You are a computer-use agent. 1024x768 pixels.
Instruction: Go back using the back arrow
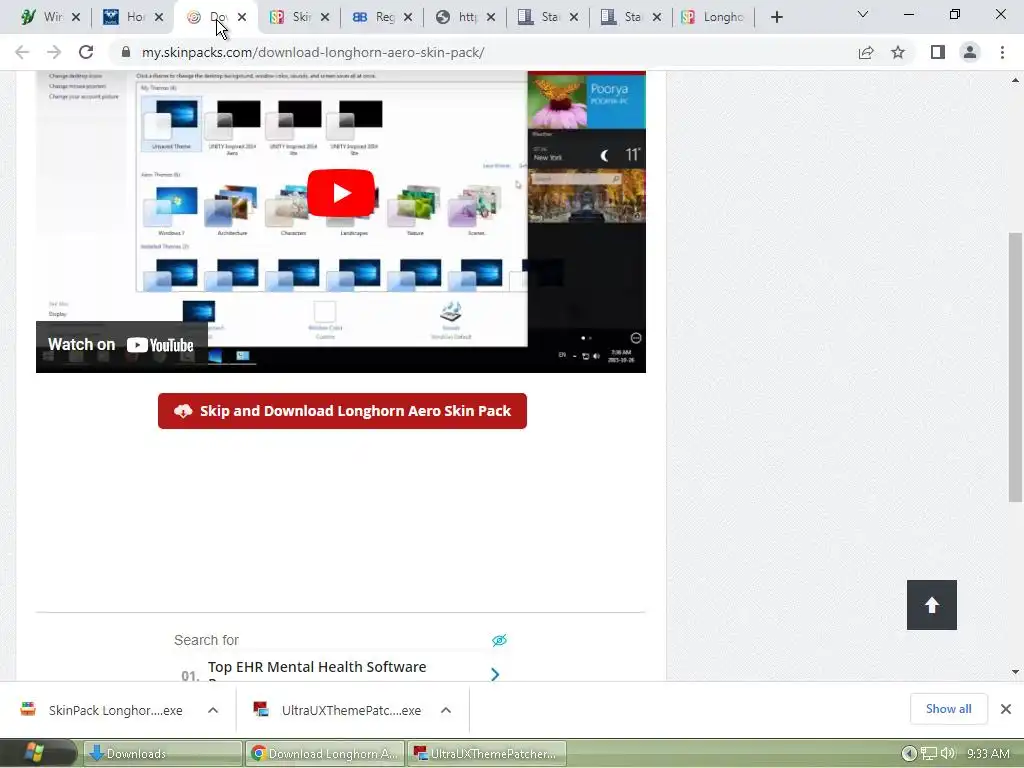[22, 52]
